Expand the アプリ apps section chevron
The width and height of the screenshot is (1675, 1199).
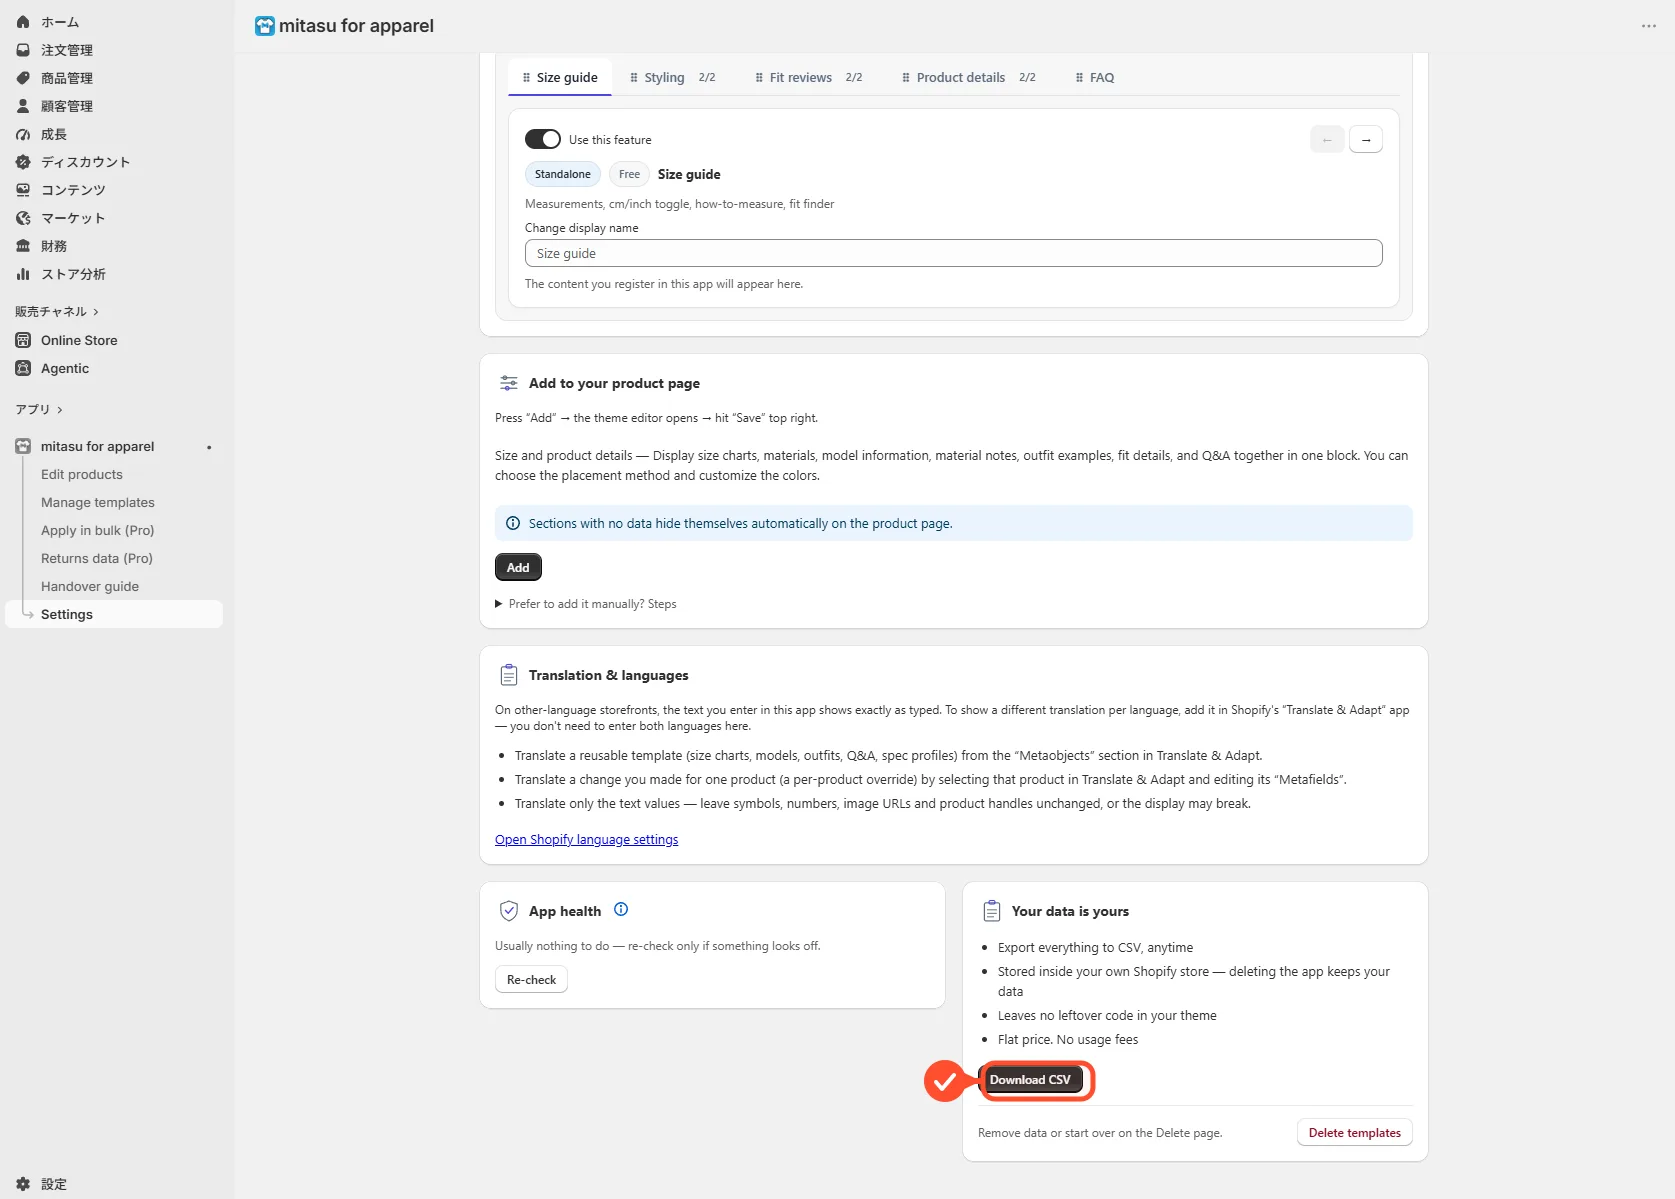click(60, 410)
